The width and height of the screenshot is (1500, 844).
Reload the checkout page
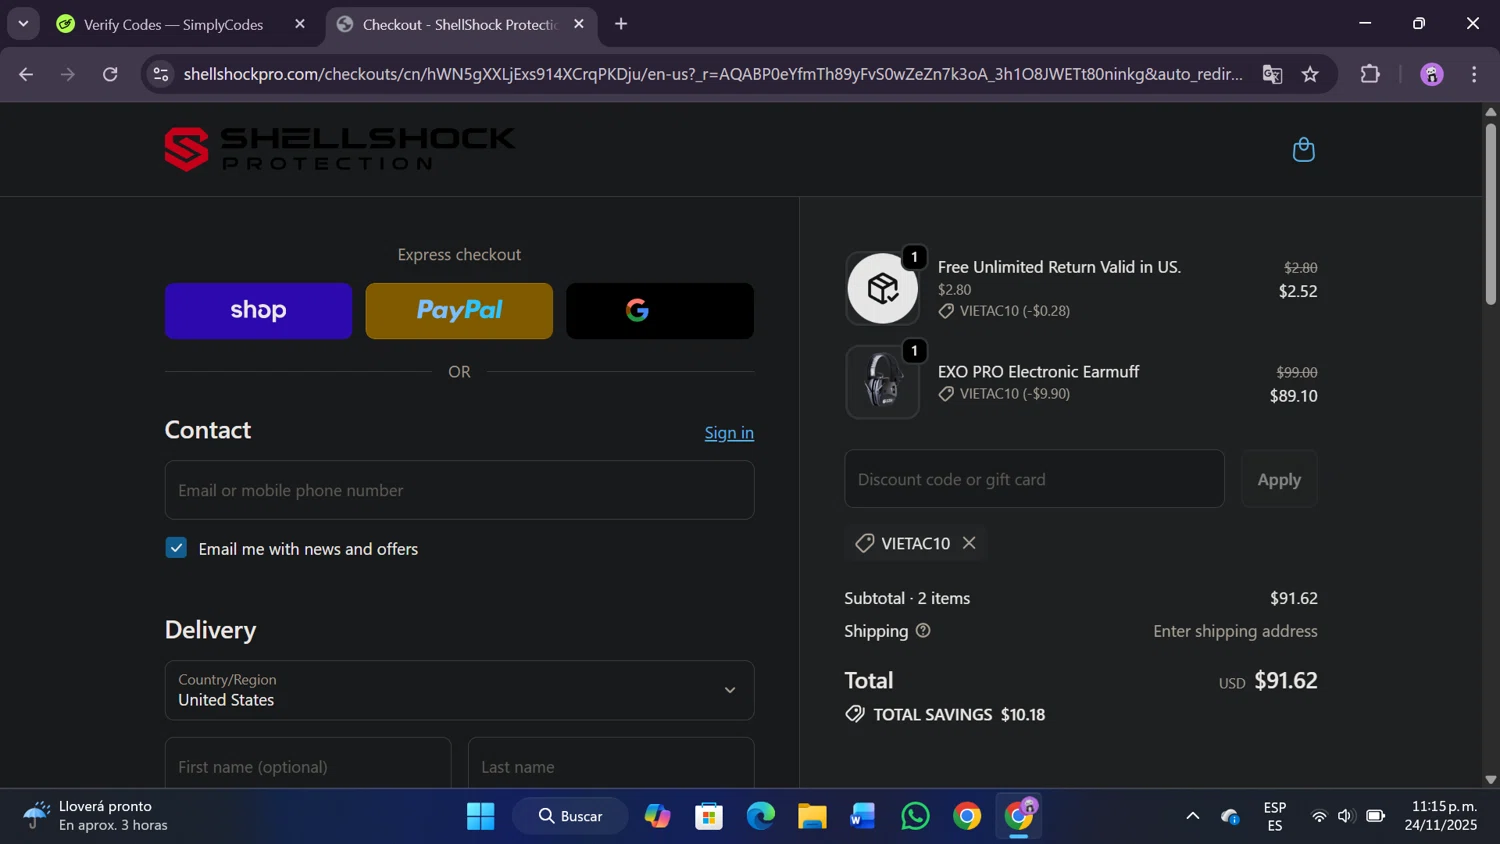pos(110,74)
